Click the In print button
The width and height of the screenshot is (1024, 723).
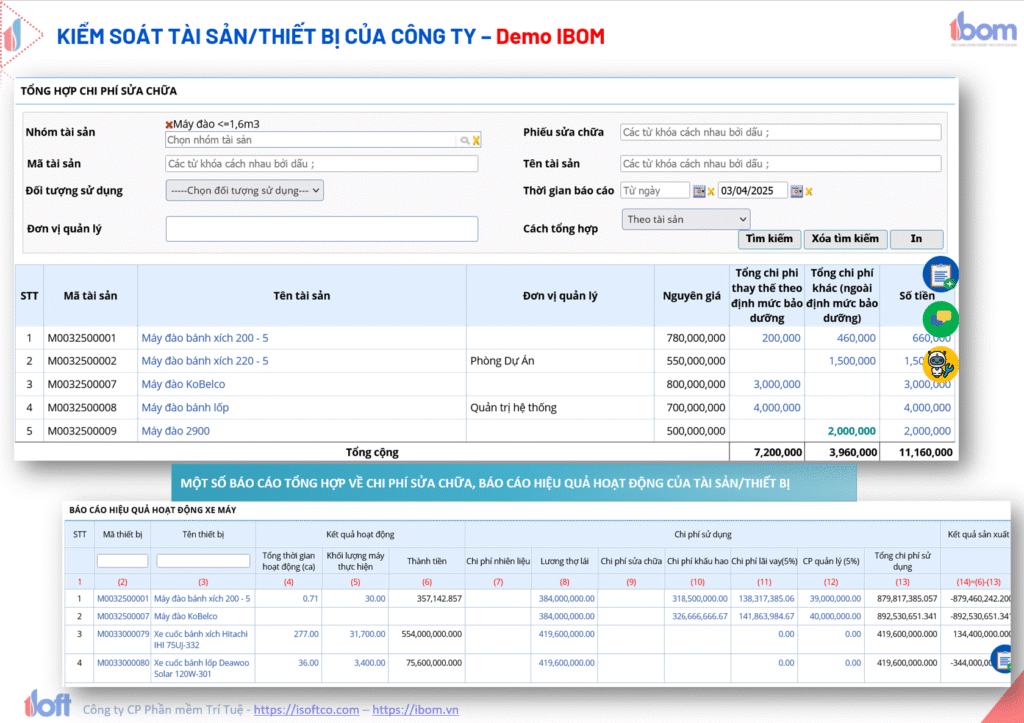pyautogui.click(x=916, y=239)
